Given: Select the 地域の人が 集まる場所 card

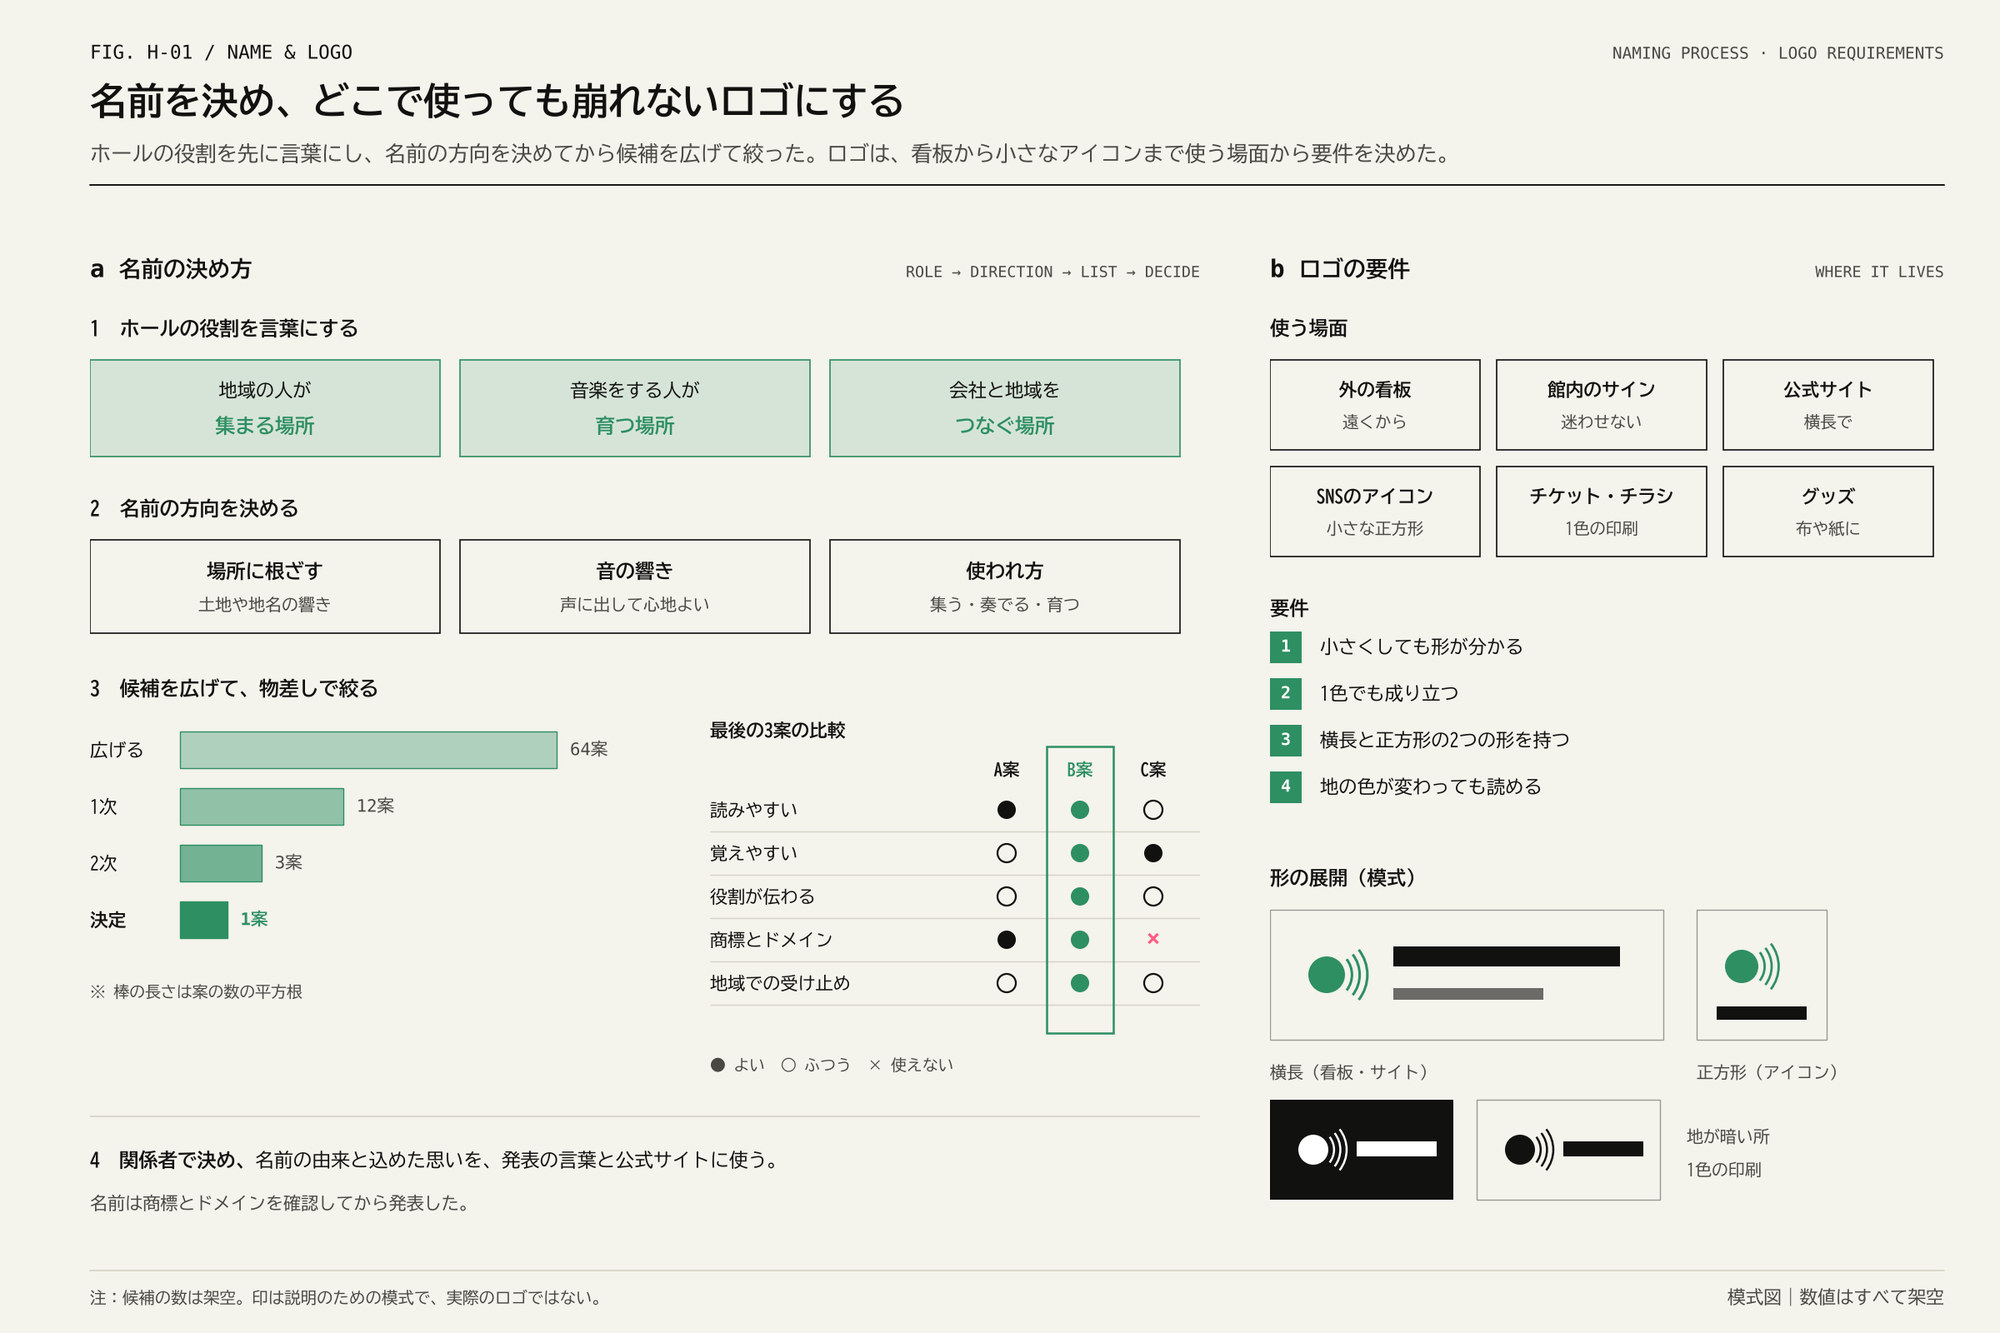Looking at the screenshot, I should tap(265, 408).
